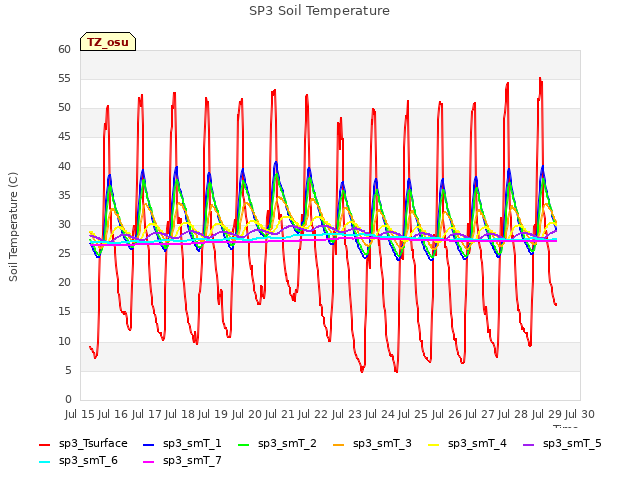Click the 15 y-axis tick label
640x480 pixels.
click(64, 312)
